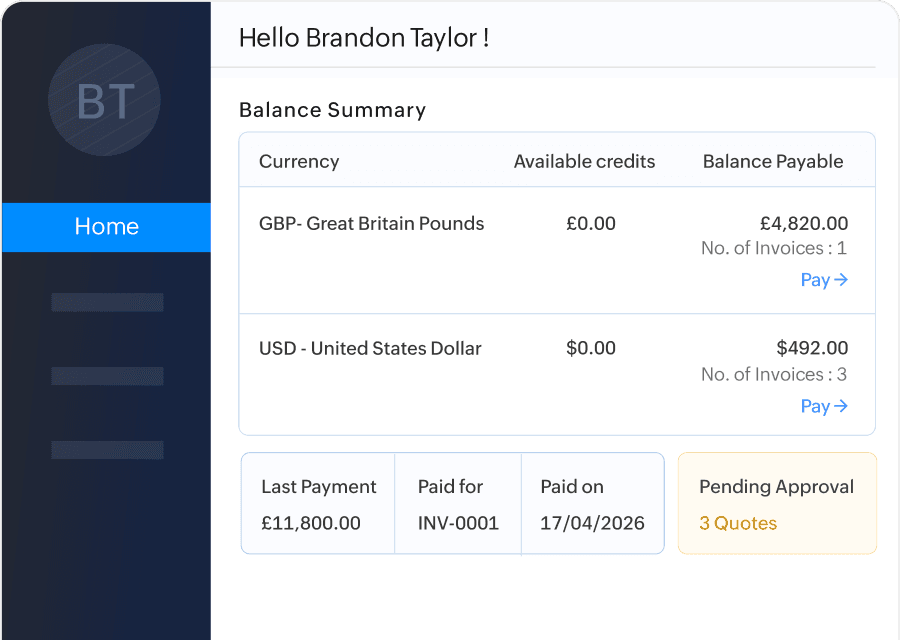Open the 3 Quotes pending approval link

tap(738, 523)
